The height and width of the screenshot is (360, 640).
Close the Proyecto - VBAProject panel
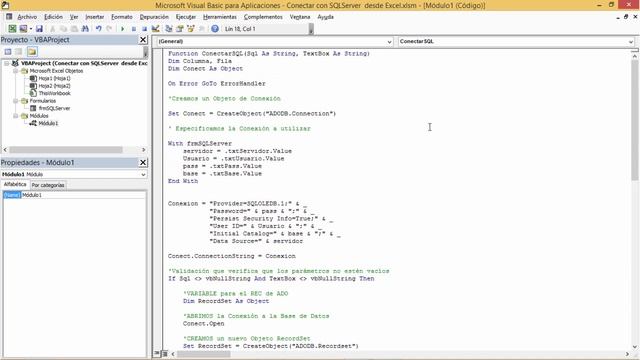coord(143,40)
